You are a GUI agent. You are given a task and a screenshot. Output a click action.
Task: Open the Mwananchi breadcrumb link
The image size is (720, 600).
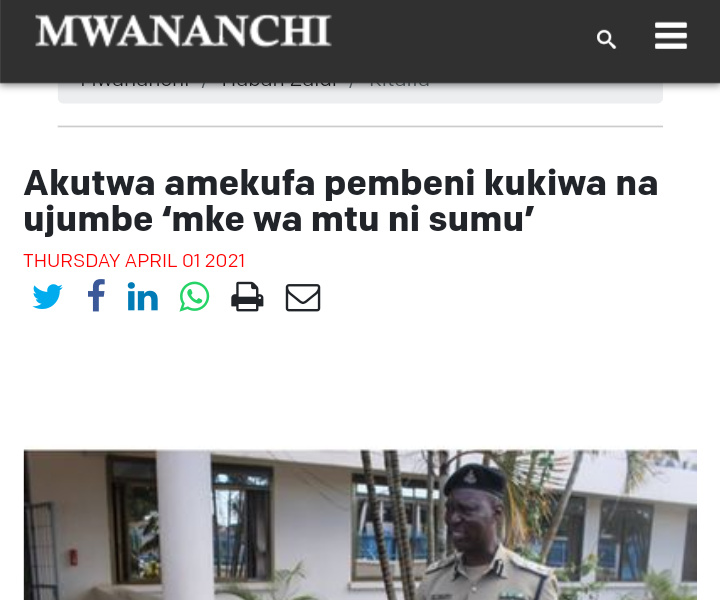pos(135,85)
